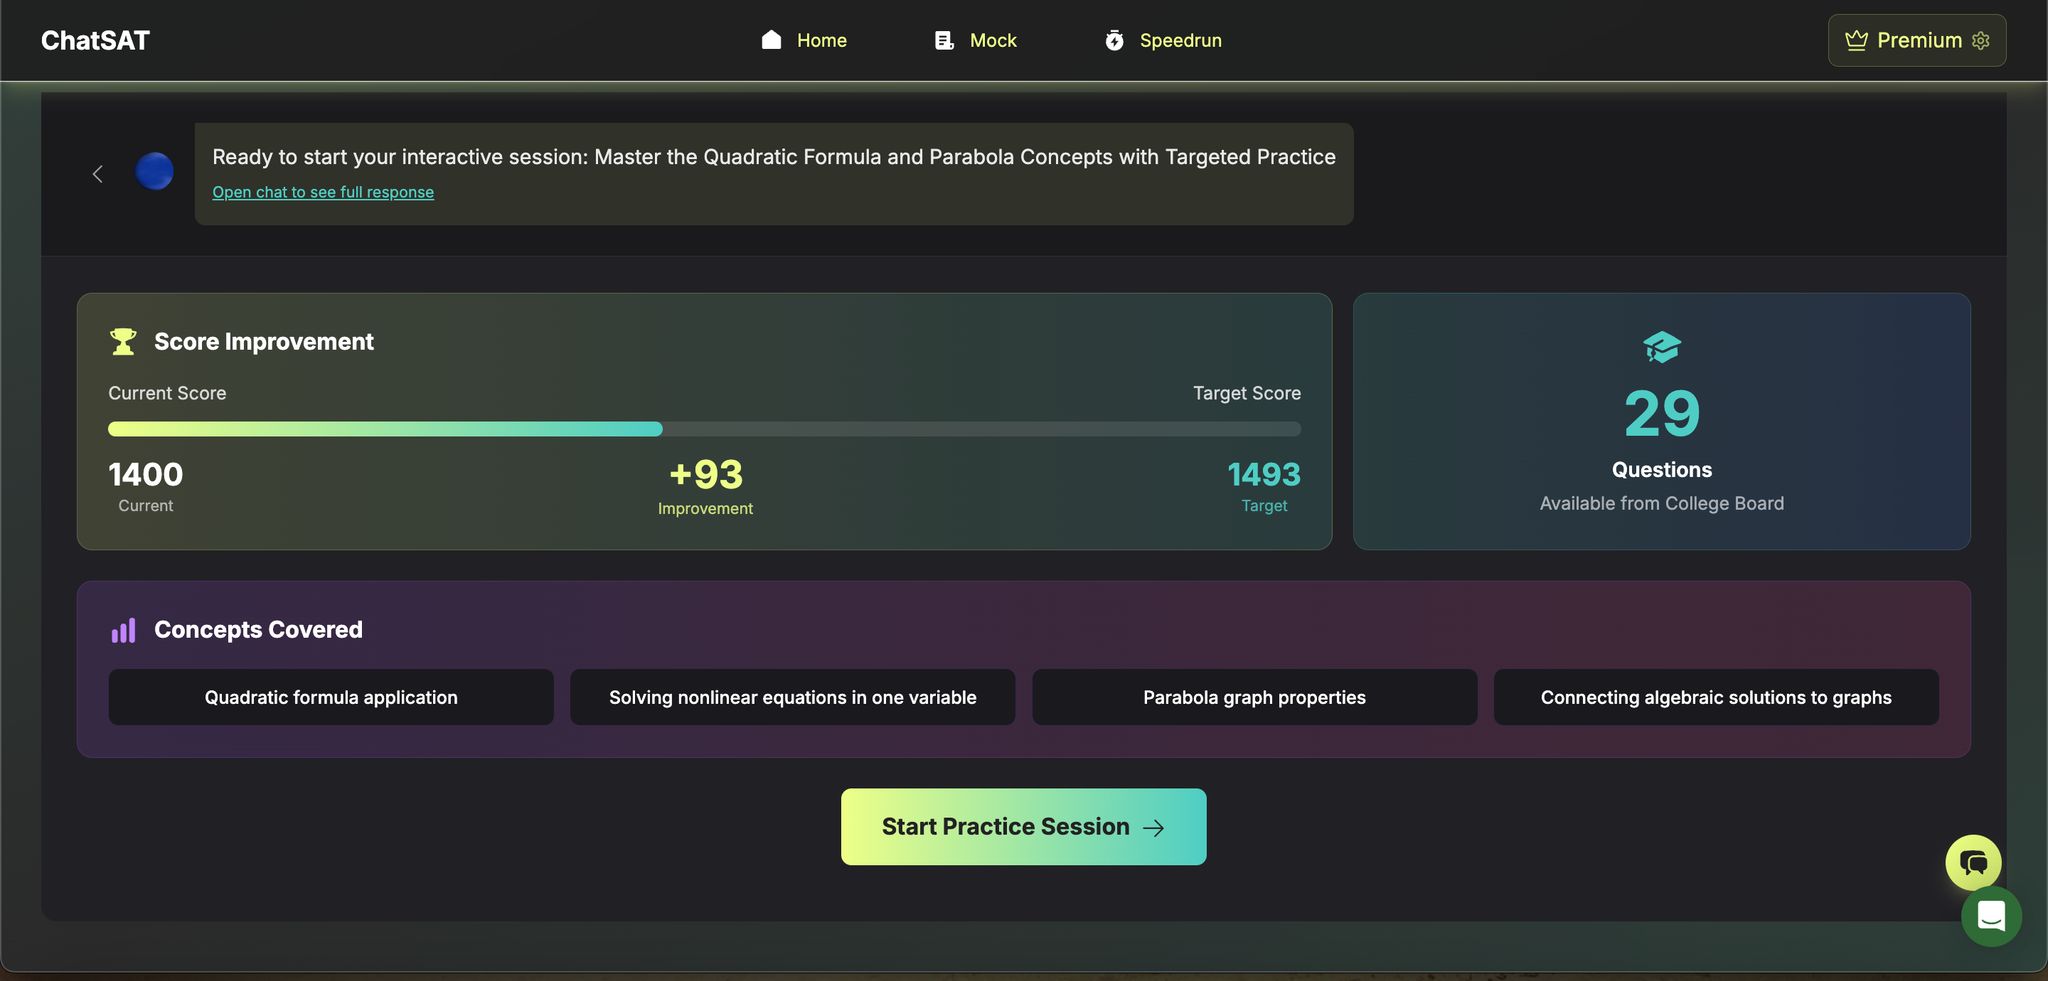The width and height of the screenshot is (2048, 981).
Task: Click the blue assistant avatar orb
Action: (154, 171)
